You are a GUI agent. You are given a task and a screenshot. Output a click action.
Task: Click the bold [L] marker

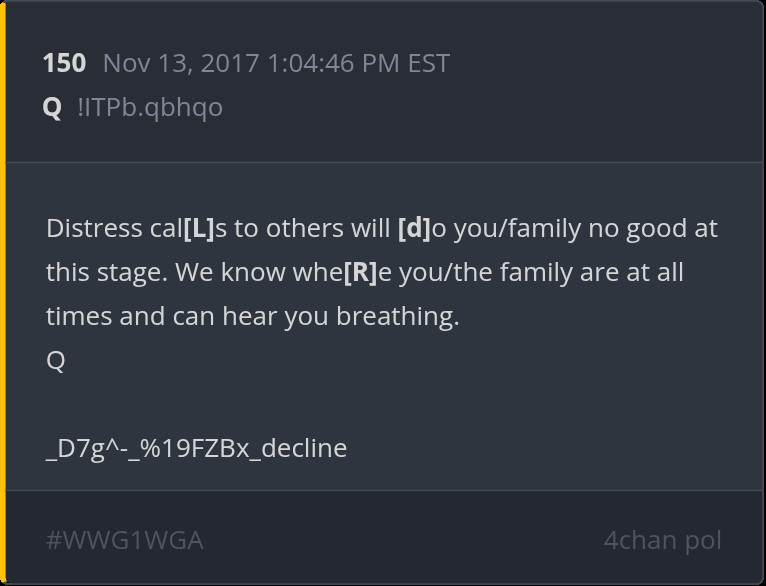pyautogui.click(x=199, y=228)
